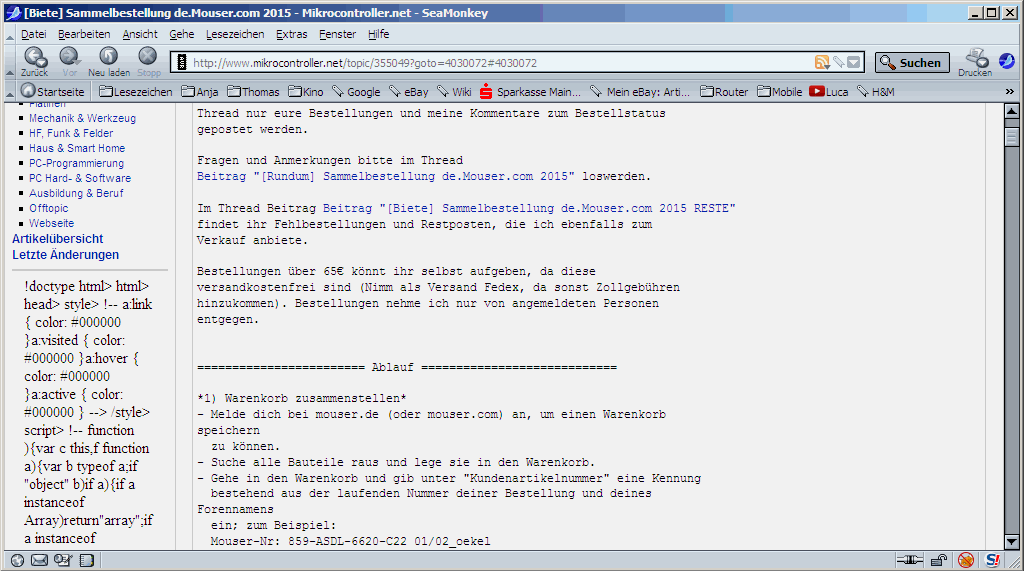Image resolution: width=1024 pixels, height=571 pixels.
Task: Open Mail via status bar envelope icon
Action: coord(40,560)
